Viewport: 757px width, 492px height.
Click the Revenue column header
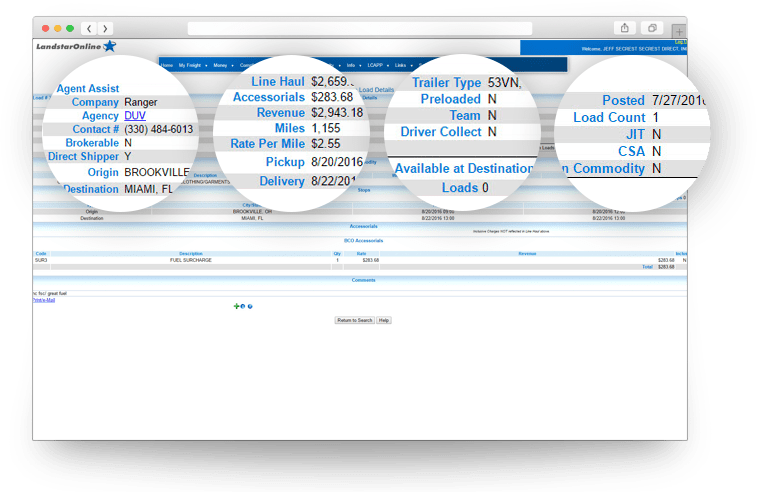[527, 253]
